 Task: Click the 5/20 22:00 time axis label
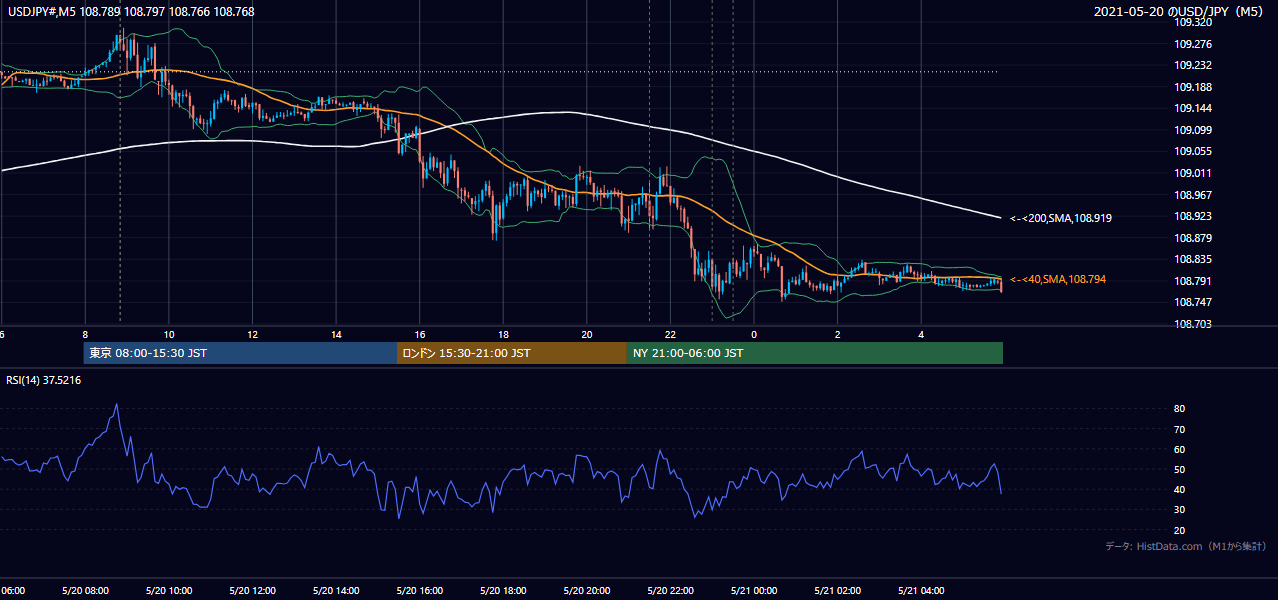coord(670,590)
